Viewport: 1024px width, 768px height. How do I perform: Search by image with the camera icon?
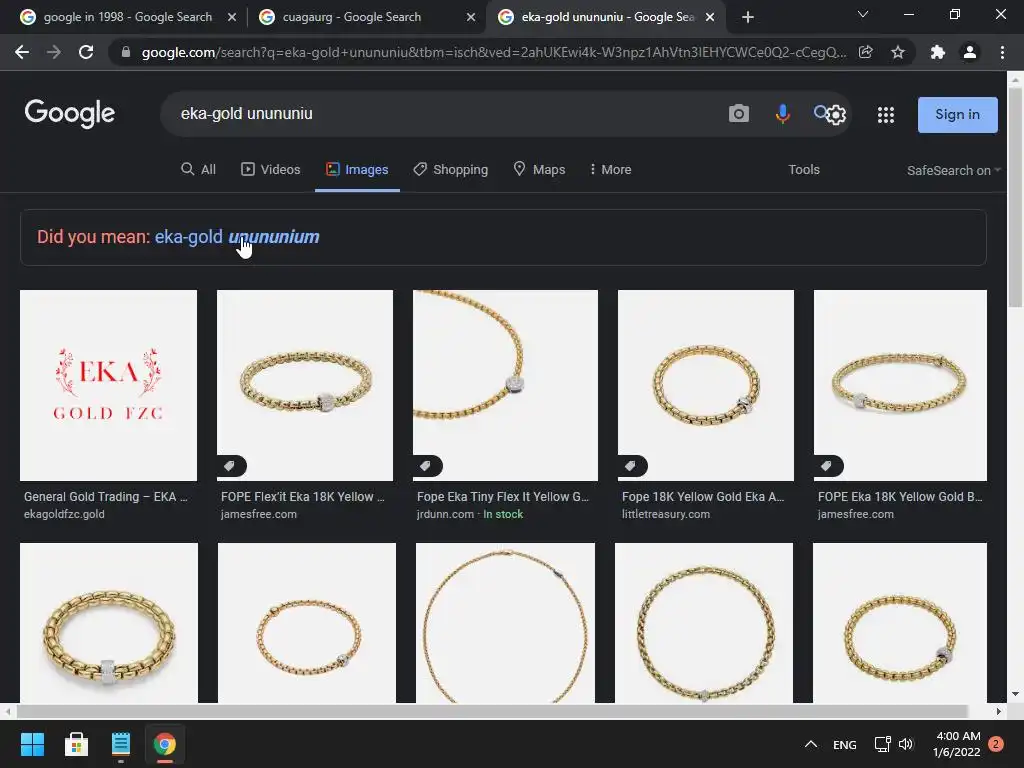pyautogui.click(x=739, y=114)
